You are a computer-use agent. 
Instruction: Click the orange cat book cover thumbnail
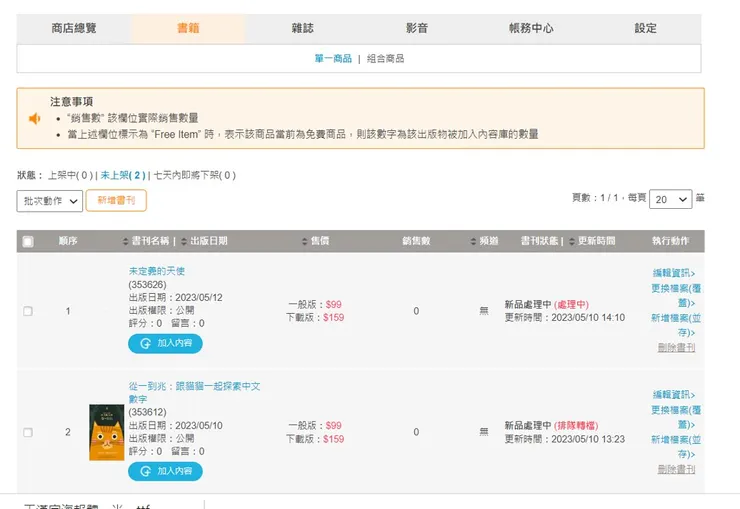coord(107,432)
